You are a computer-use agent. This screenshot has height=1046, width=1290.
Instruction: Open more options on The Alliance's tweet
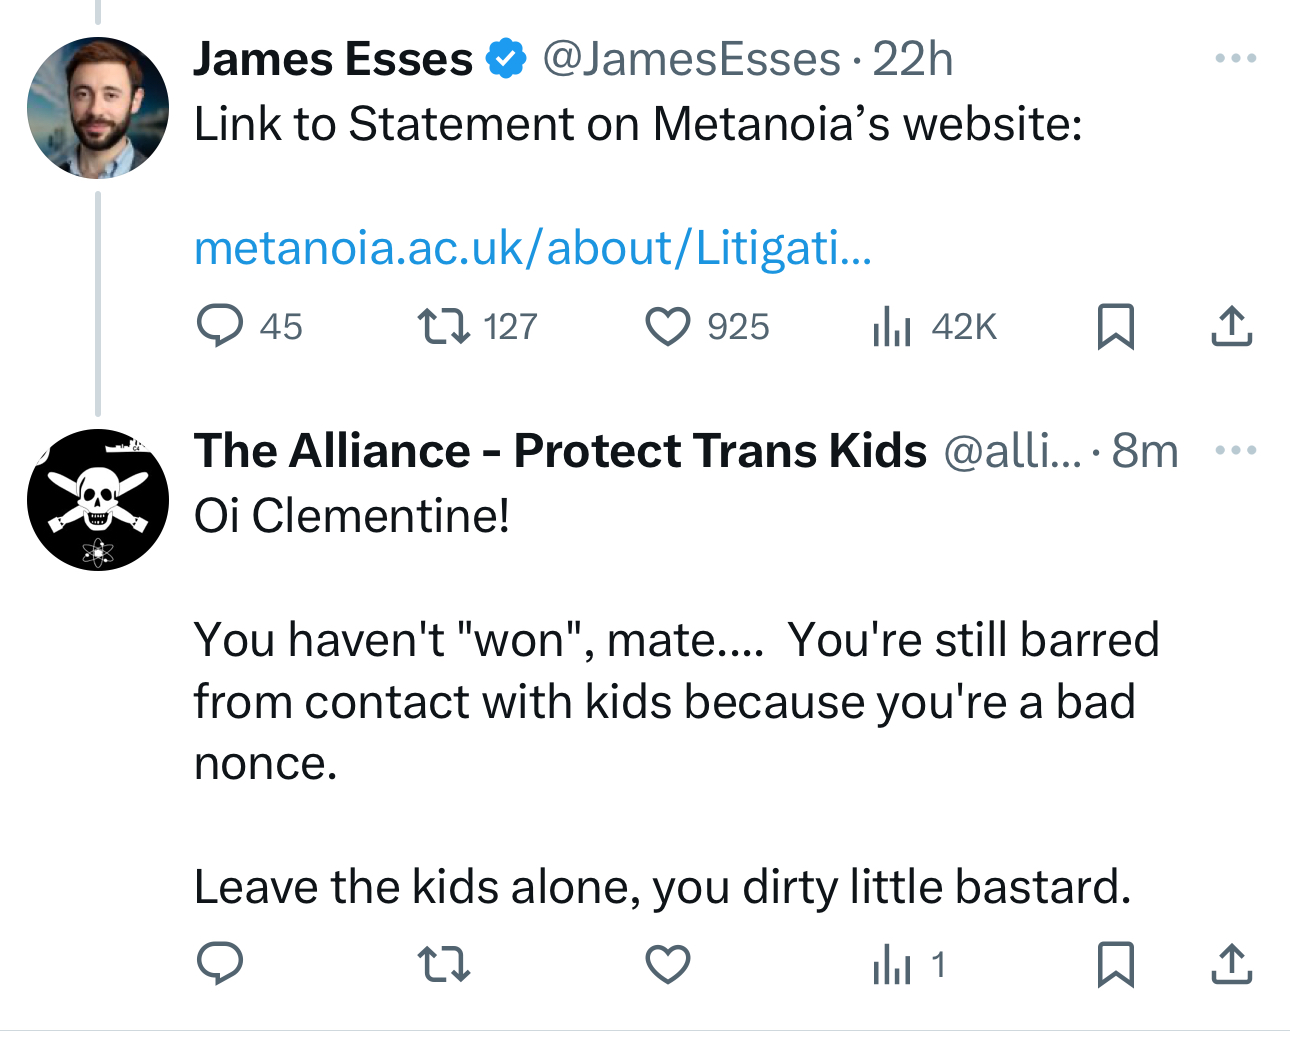pos(1236,450)
